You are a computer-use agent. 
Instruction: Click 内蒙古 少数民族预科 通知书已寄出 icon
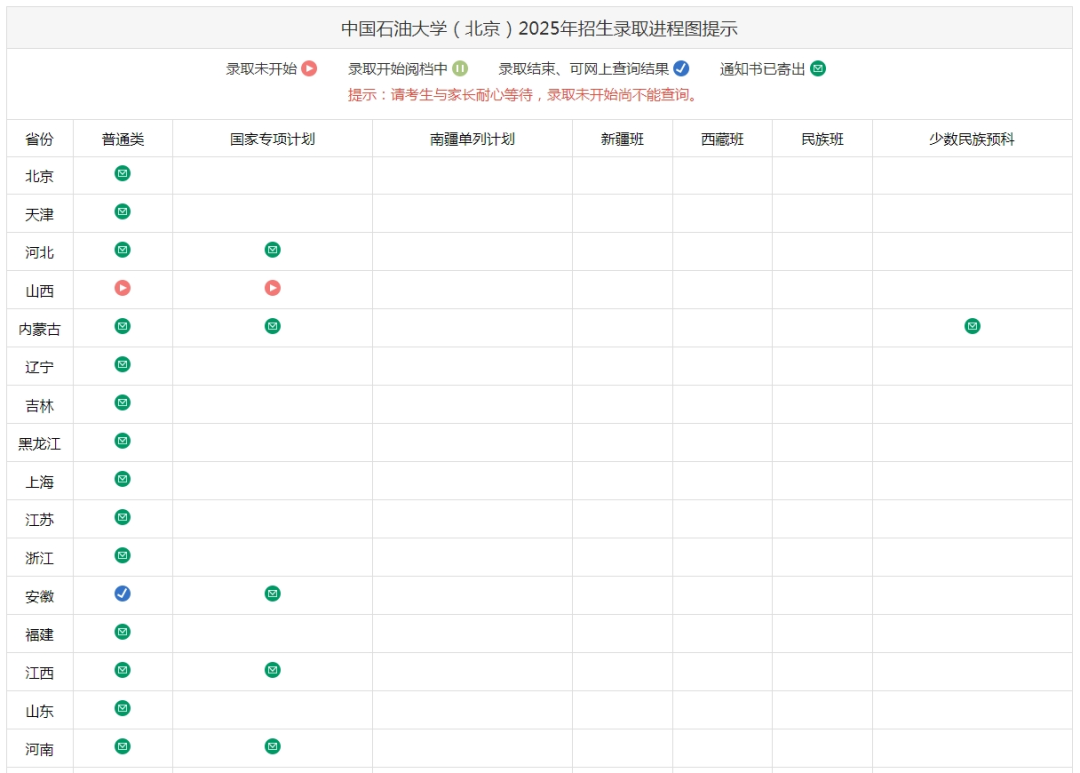click(x=972, y=326)
